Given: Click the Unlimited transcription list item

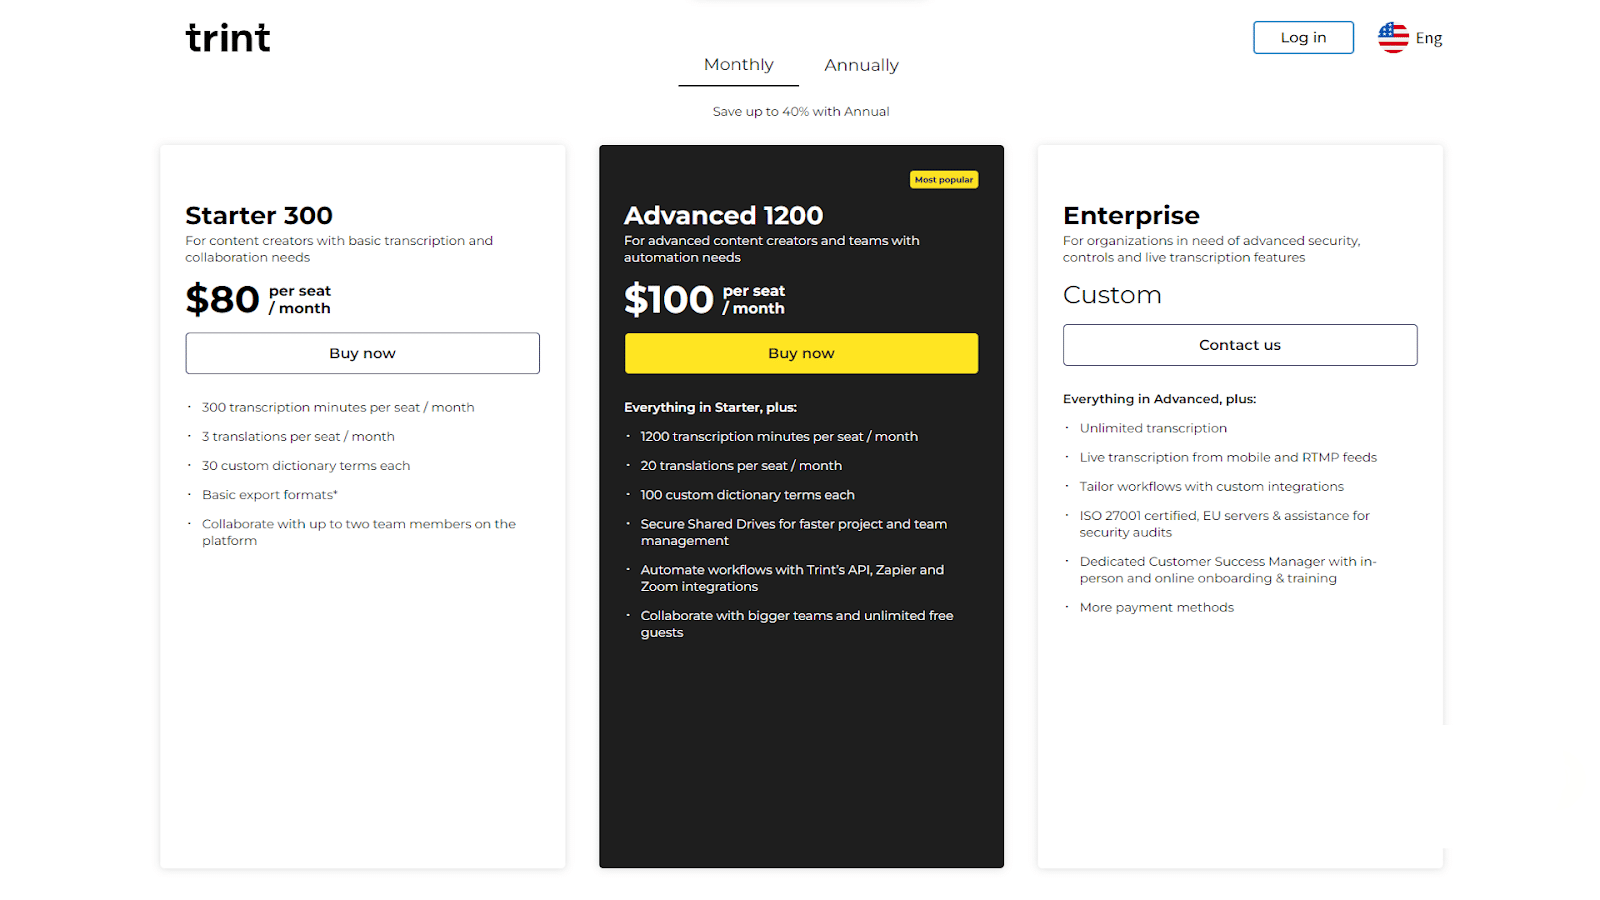Looking at the screenshot, I should (1153, 427).
